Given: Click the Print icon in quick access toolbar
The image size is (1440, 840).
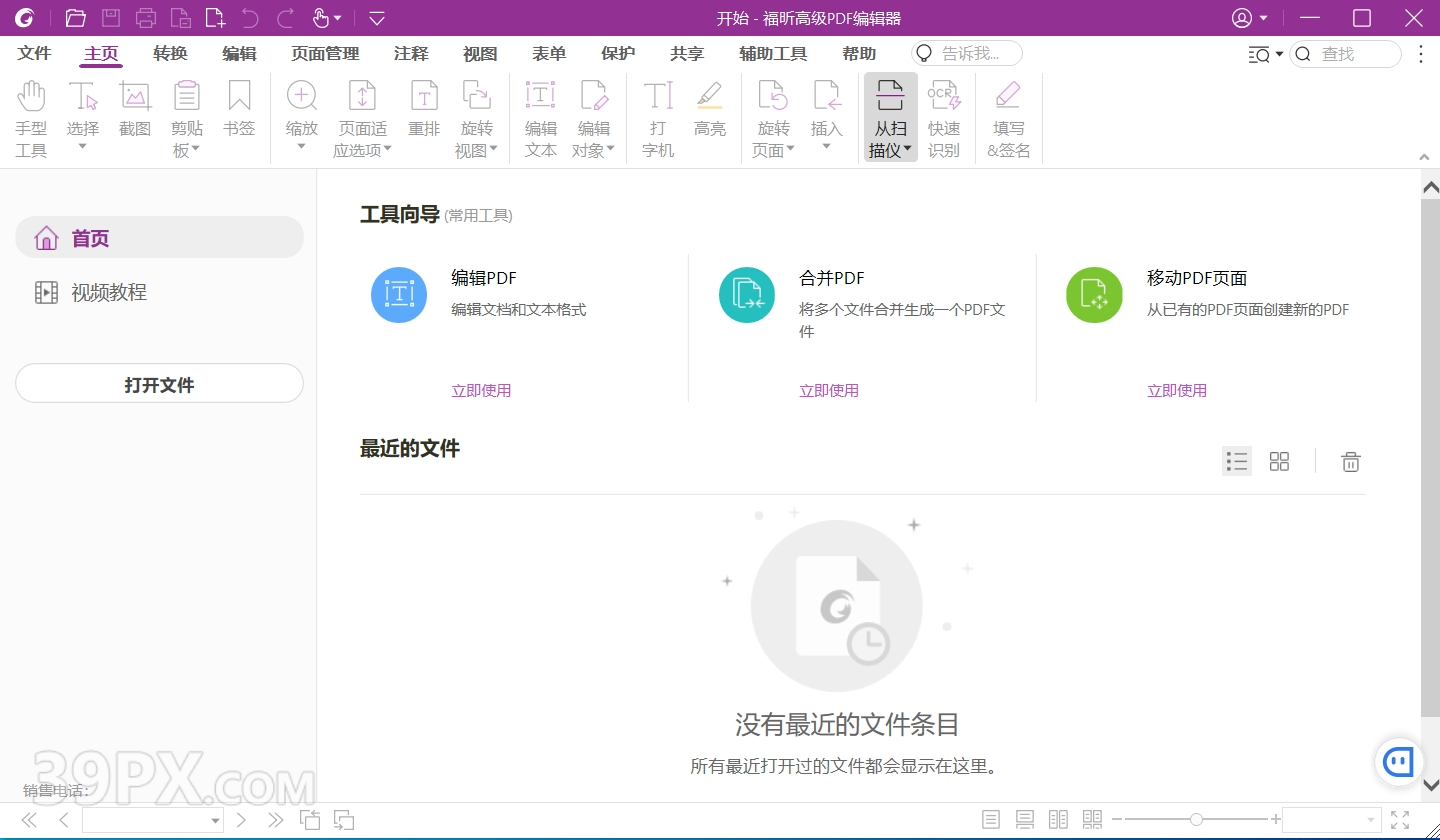Looking at the screenshot, I should pyautogui.click(x=146, y=18).
